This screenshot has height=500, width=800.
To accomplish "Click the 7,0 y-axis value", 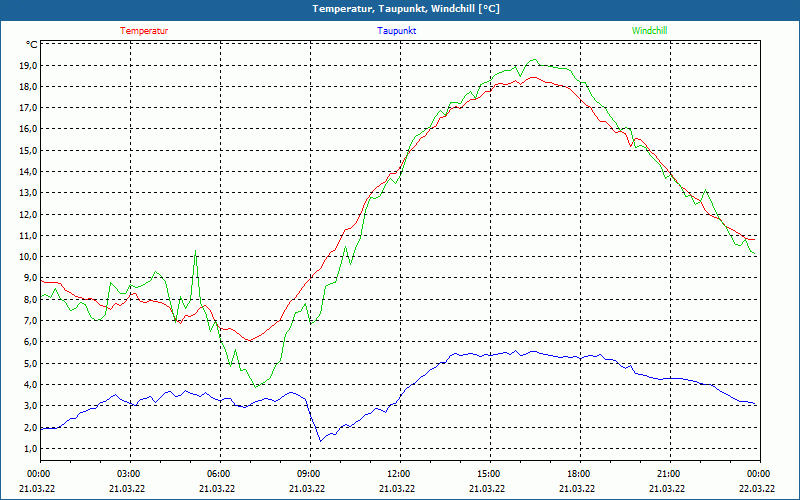I will (x=30, y=320).
